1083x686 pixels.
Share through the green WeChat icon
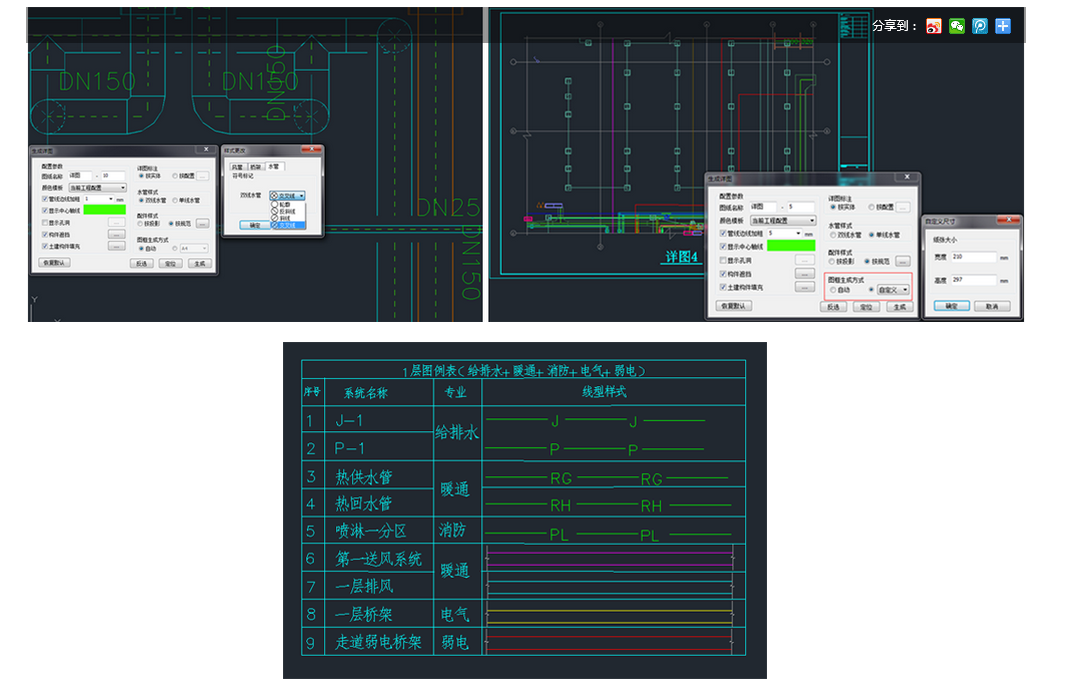[957, 26]
